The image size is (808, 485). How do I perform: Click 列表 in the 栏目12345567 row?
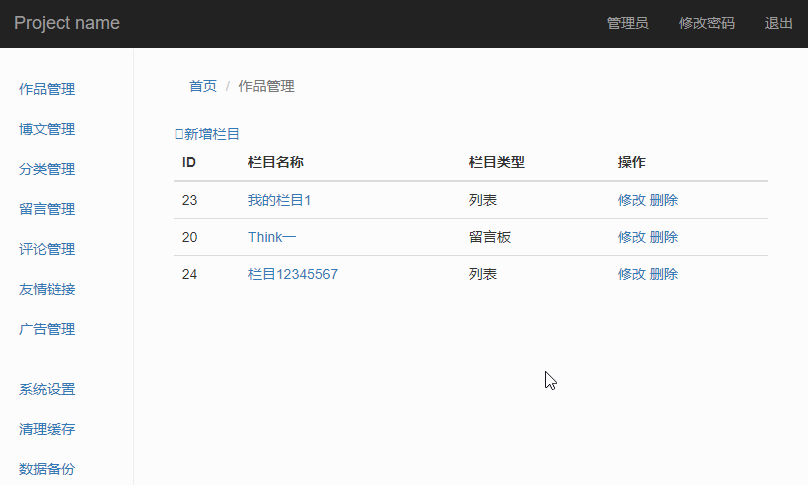483,274
